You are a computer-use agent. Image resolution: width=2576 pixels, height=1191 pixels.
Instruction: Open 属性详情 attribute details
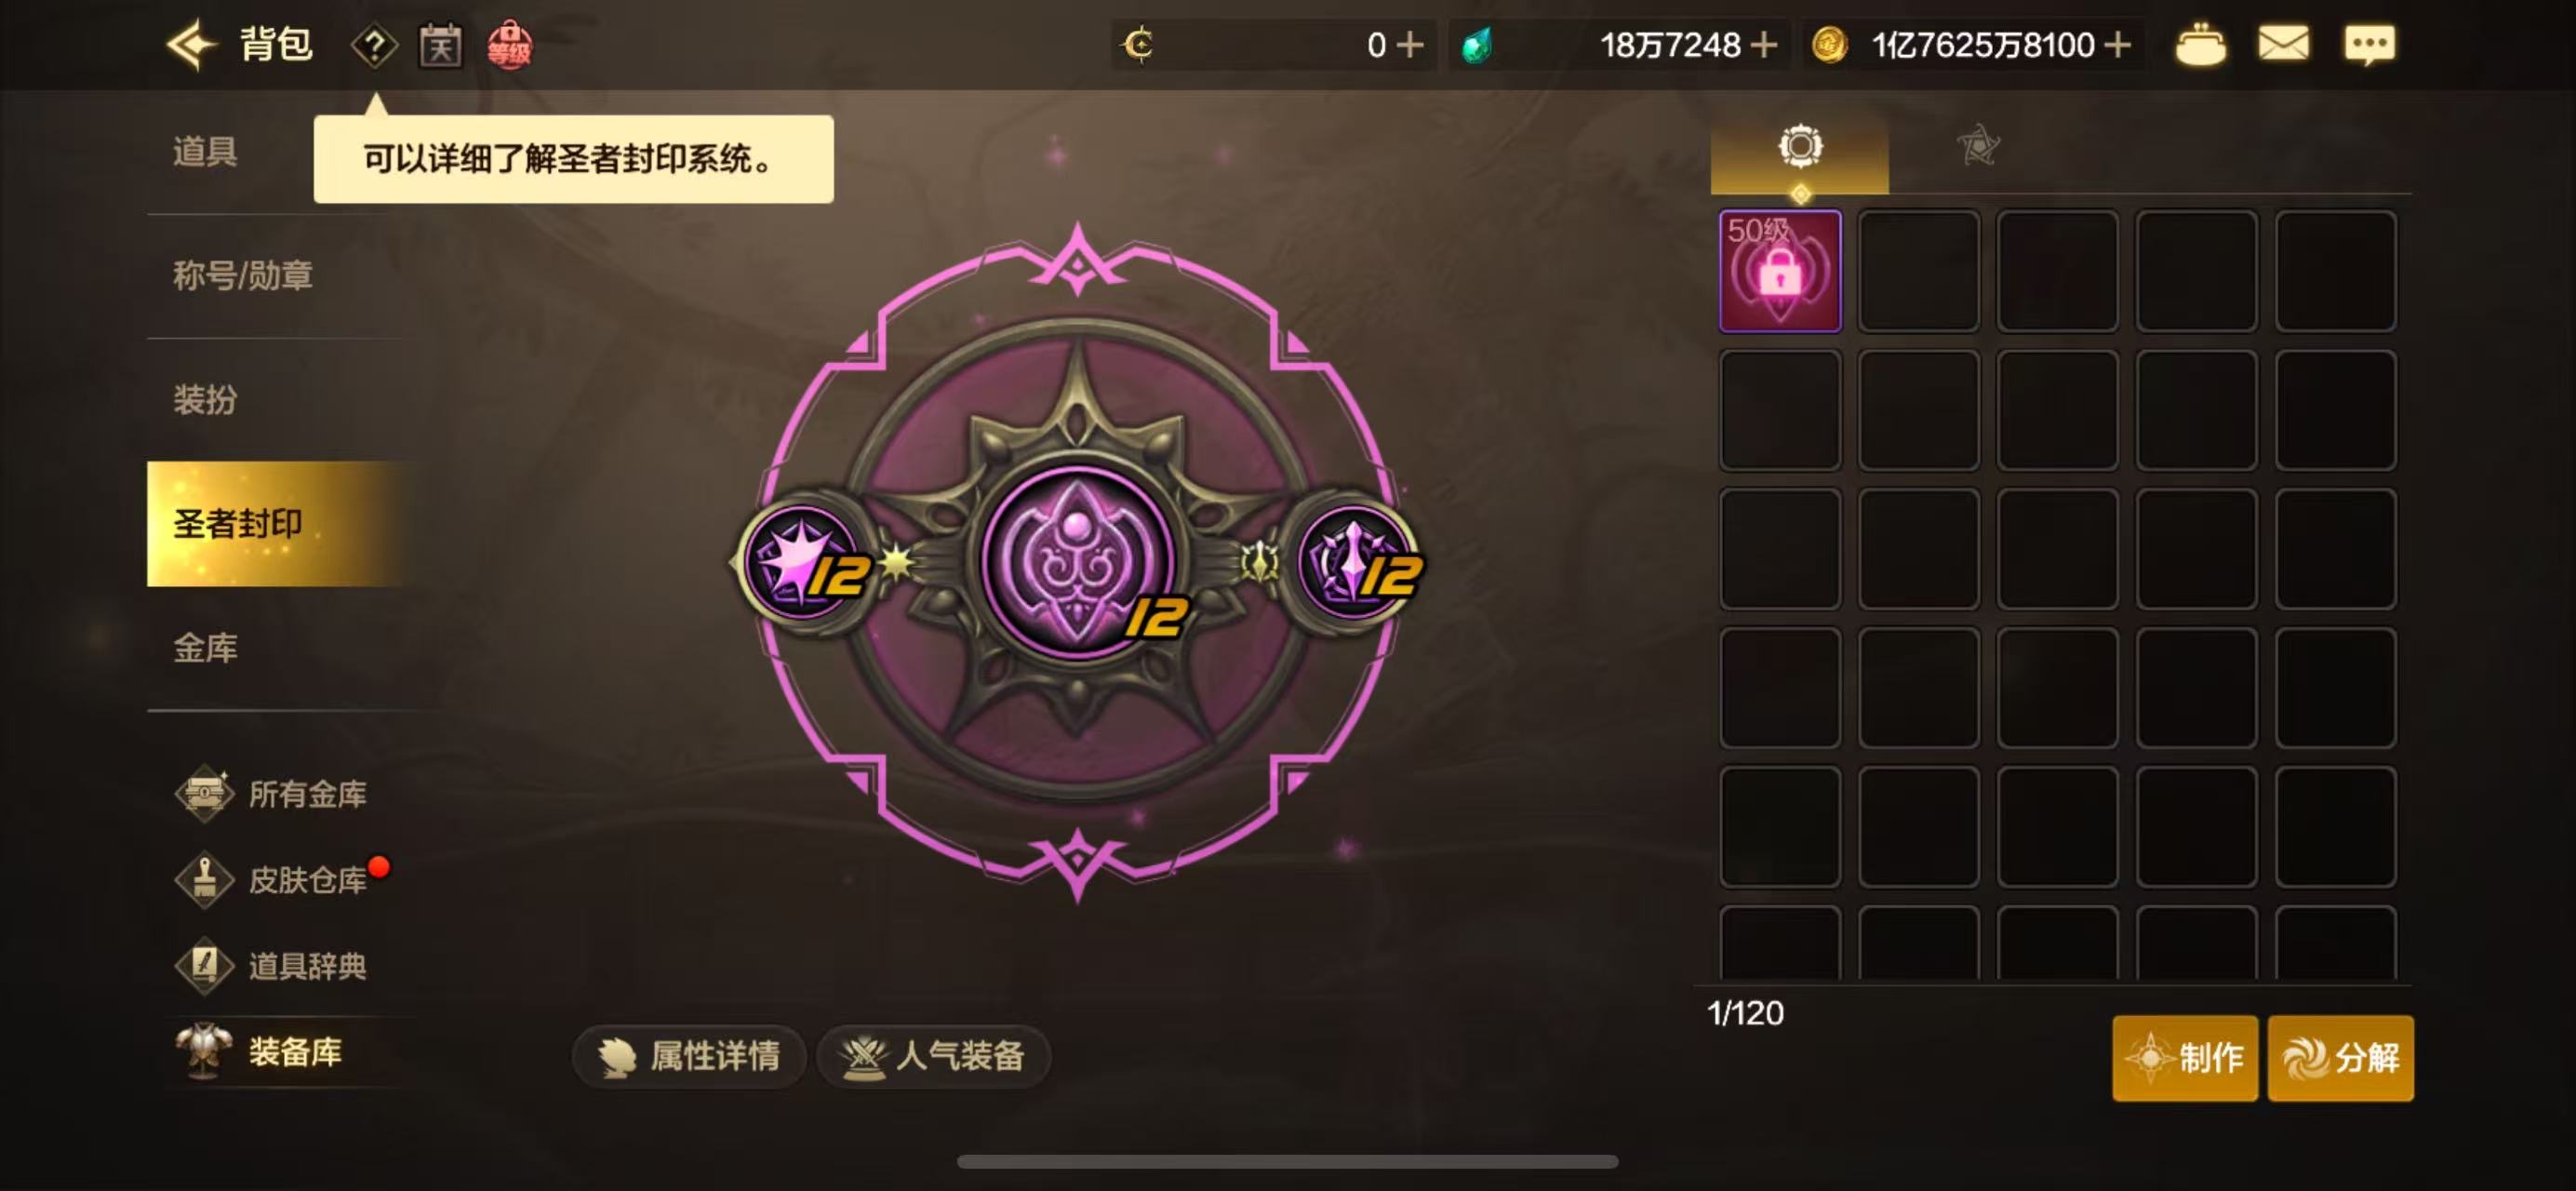tap(689, 1056)
